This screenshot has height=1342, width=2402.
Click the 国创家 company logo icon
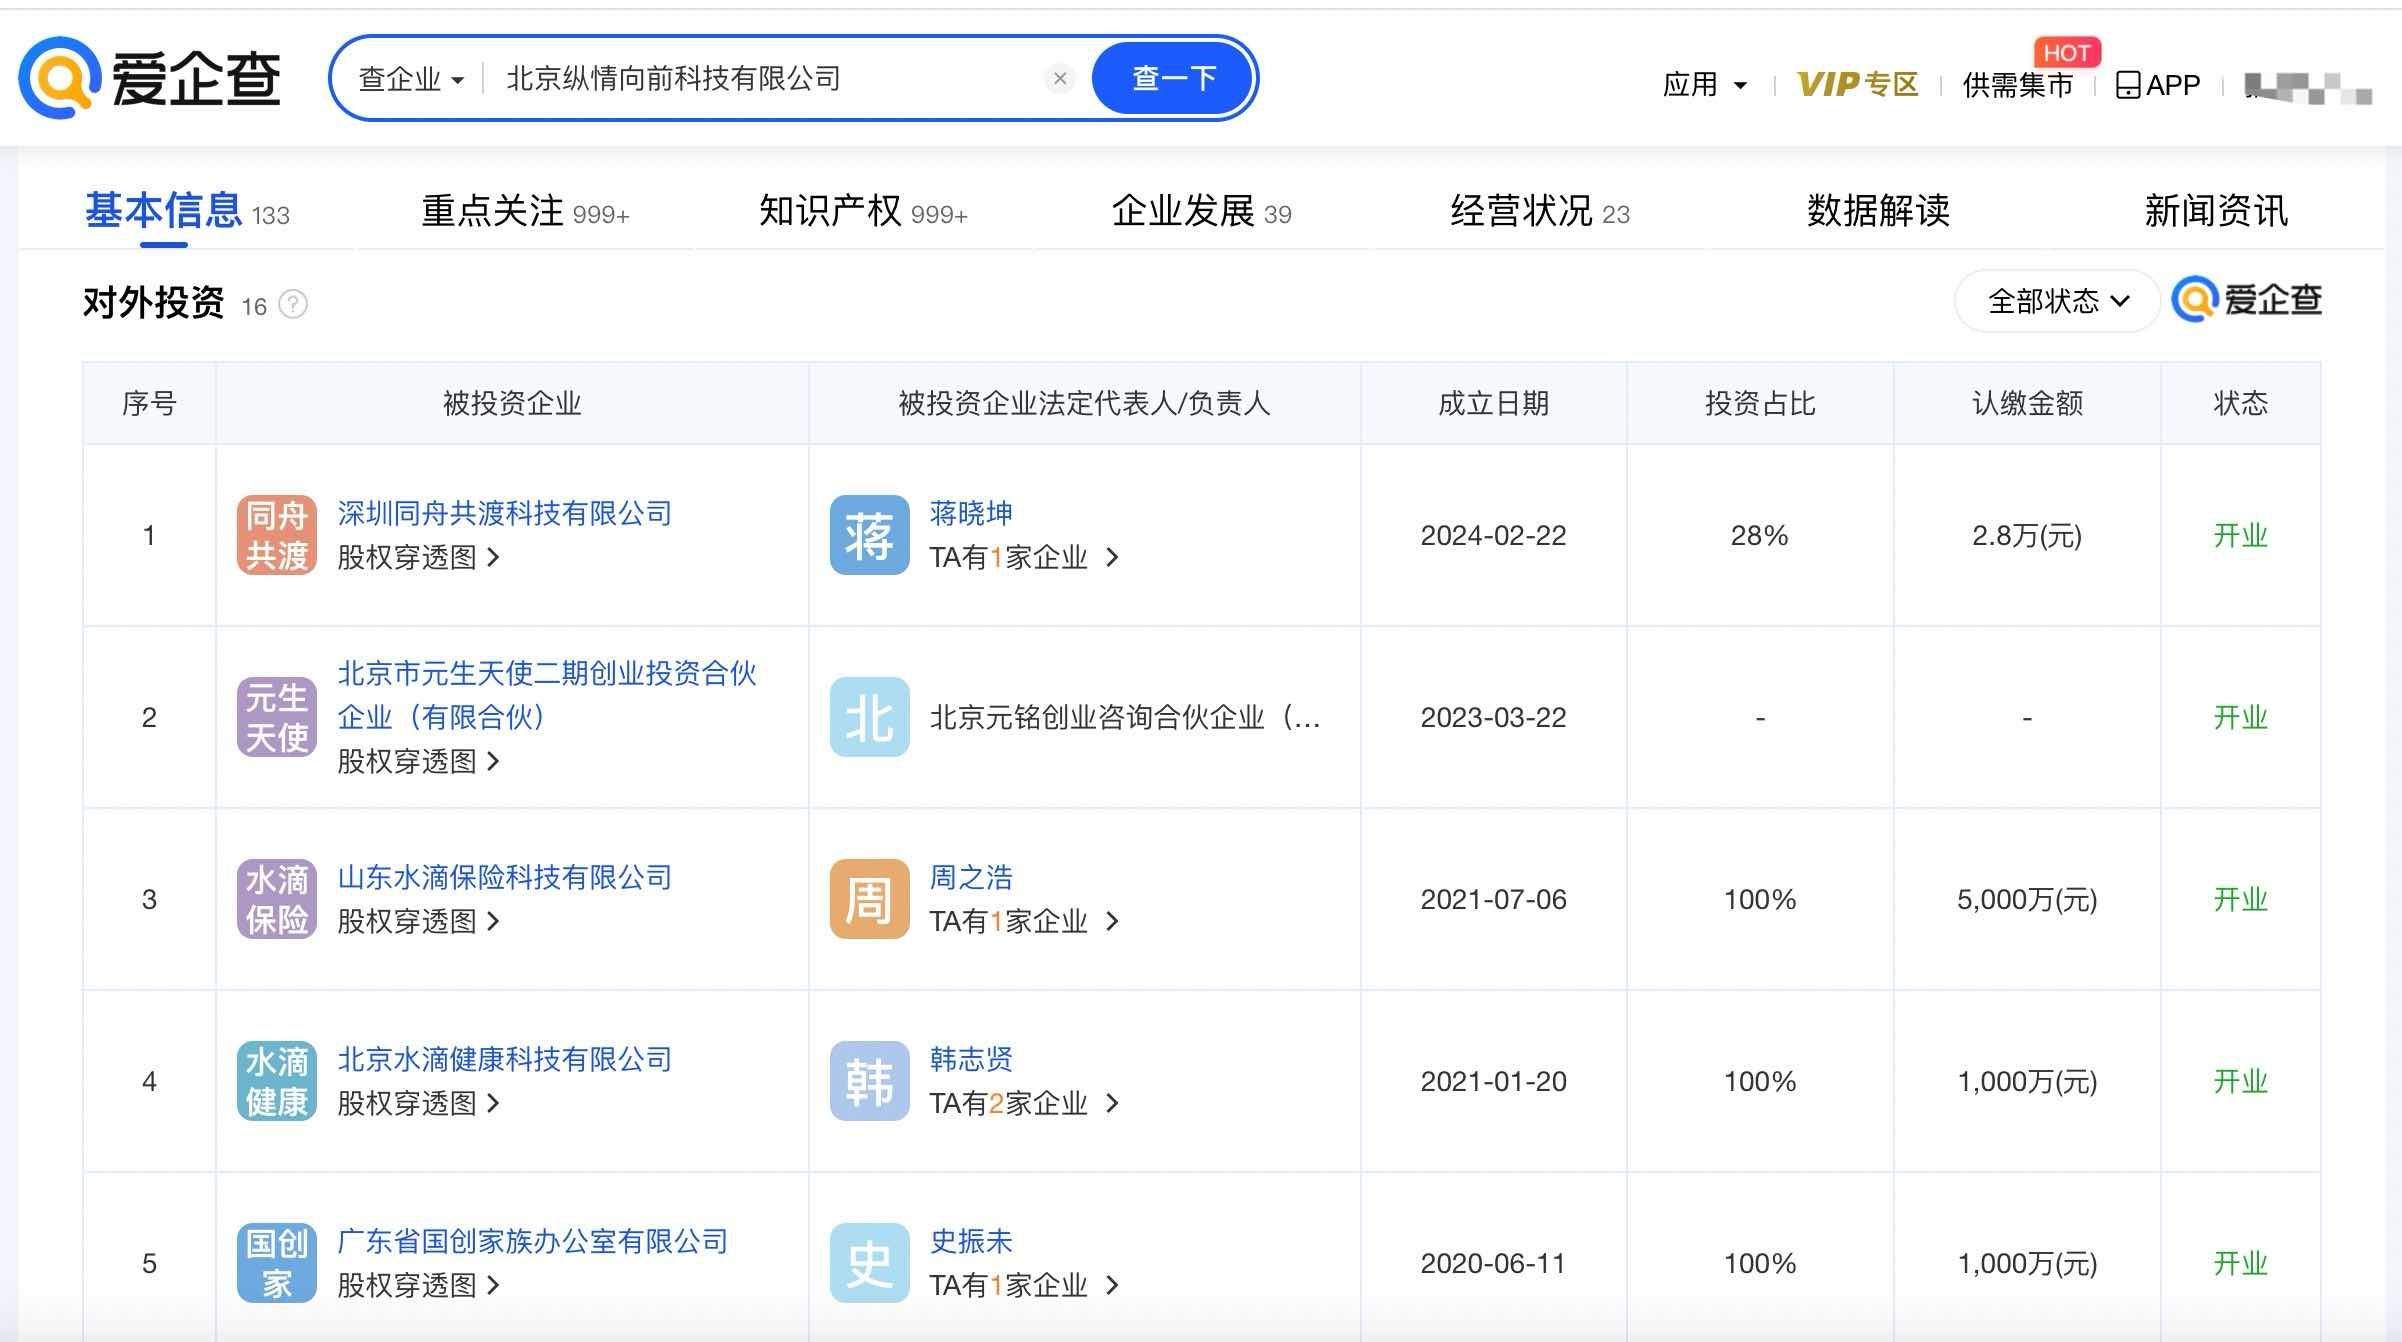click(277, 1263)
